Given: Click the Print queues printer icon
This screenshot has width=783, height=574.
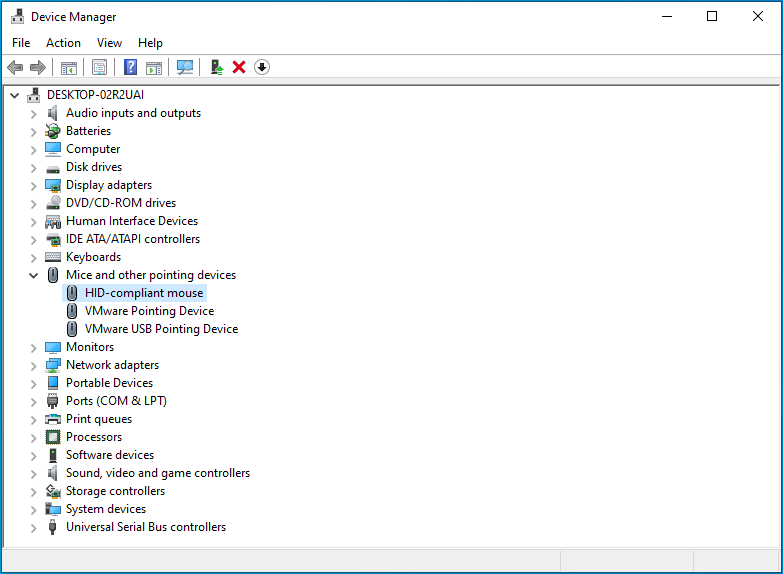Looking at the screenshot, I should (x=52, y=419).
